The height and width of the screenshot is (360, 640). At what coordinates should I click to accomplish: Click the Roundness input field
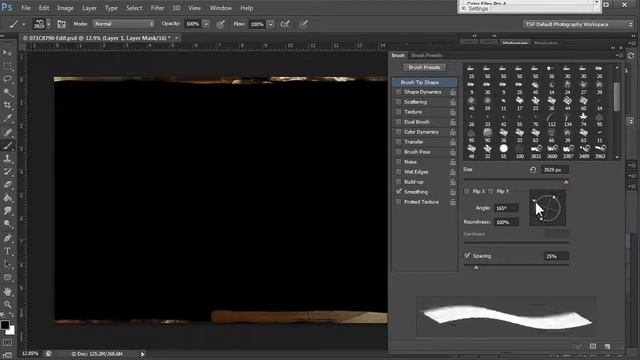507,222
